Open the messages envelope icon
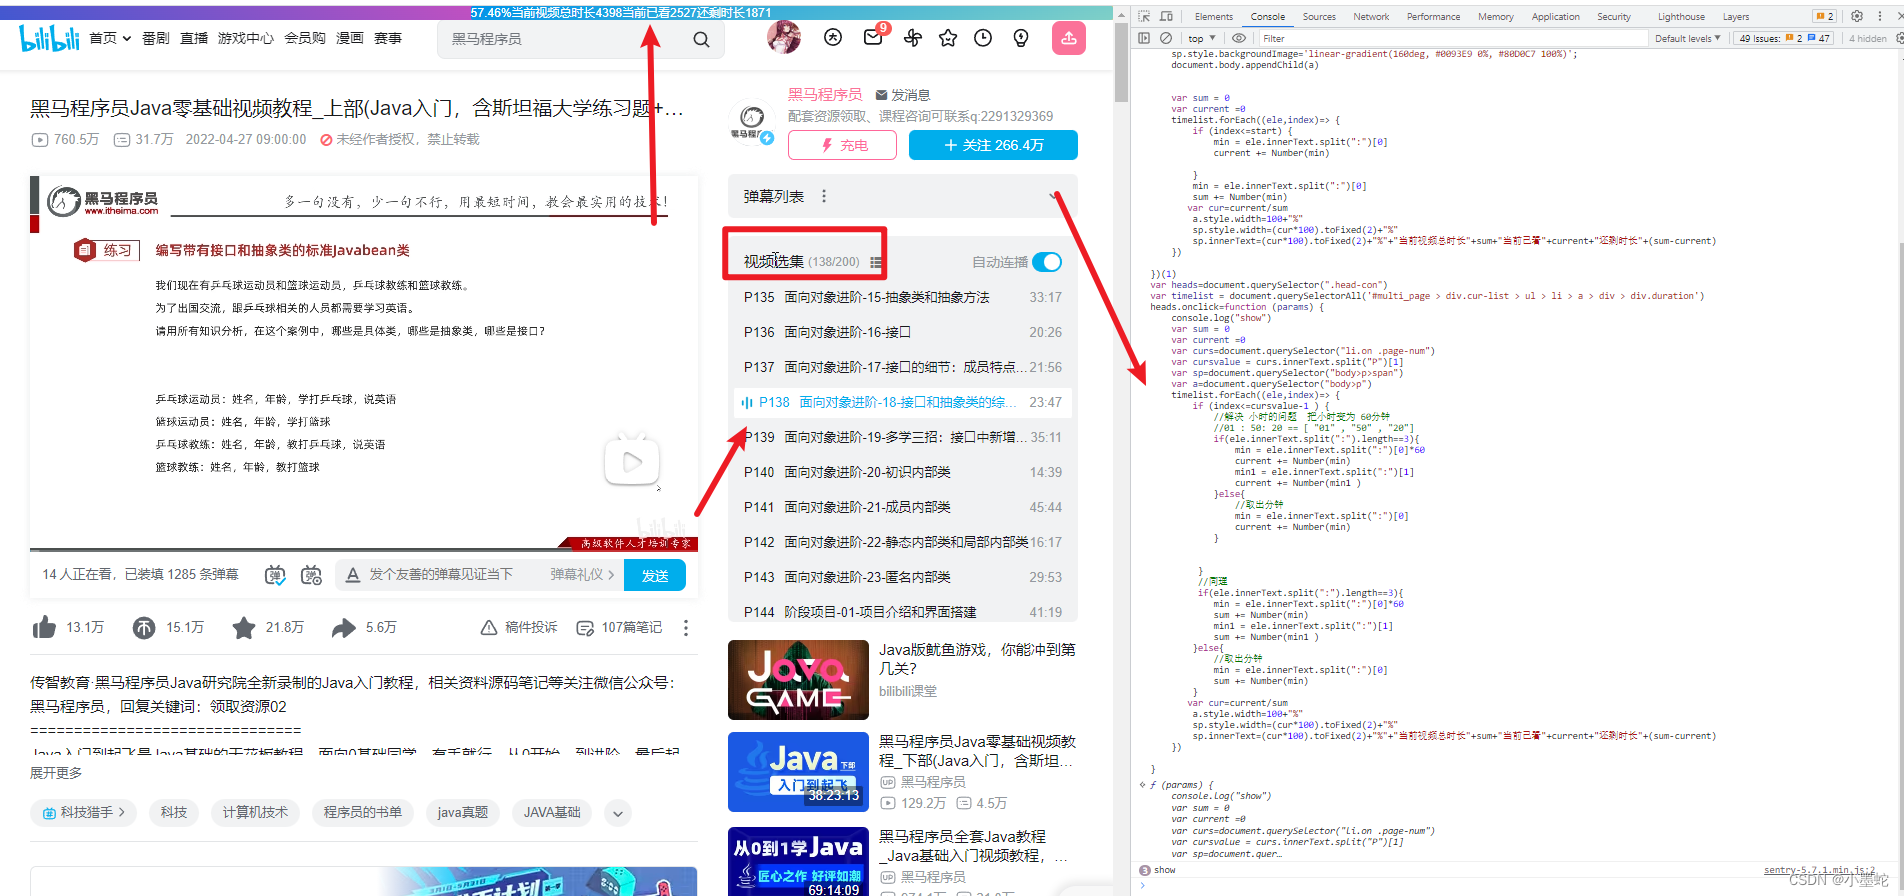The width and height of the screenshot is (1904, 896). (873, 38)
